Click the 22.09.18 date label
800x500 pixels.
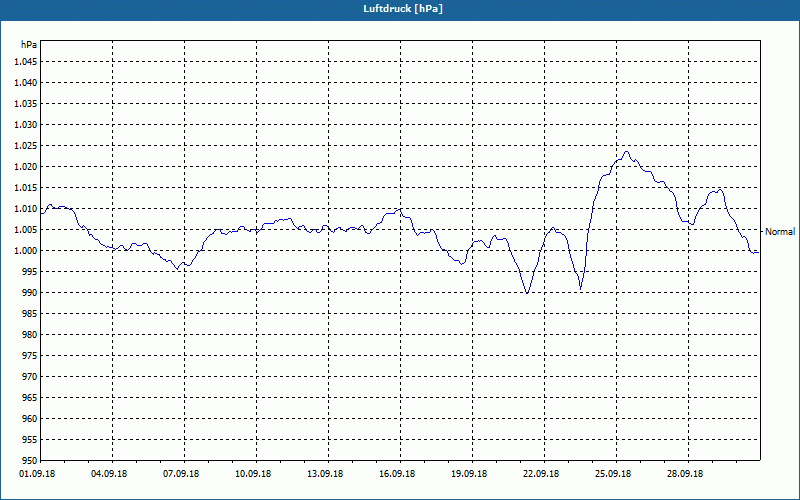541,473
